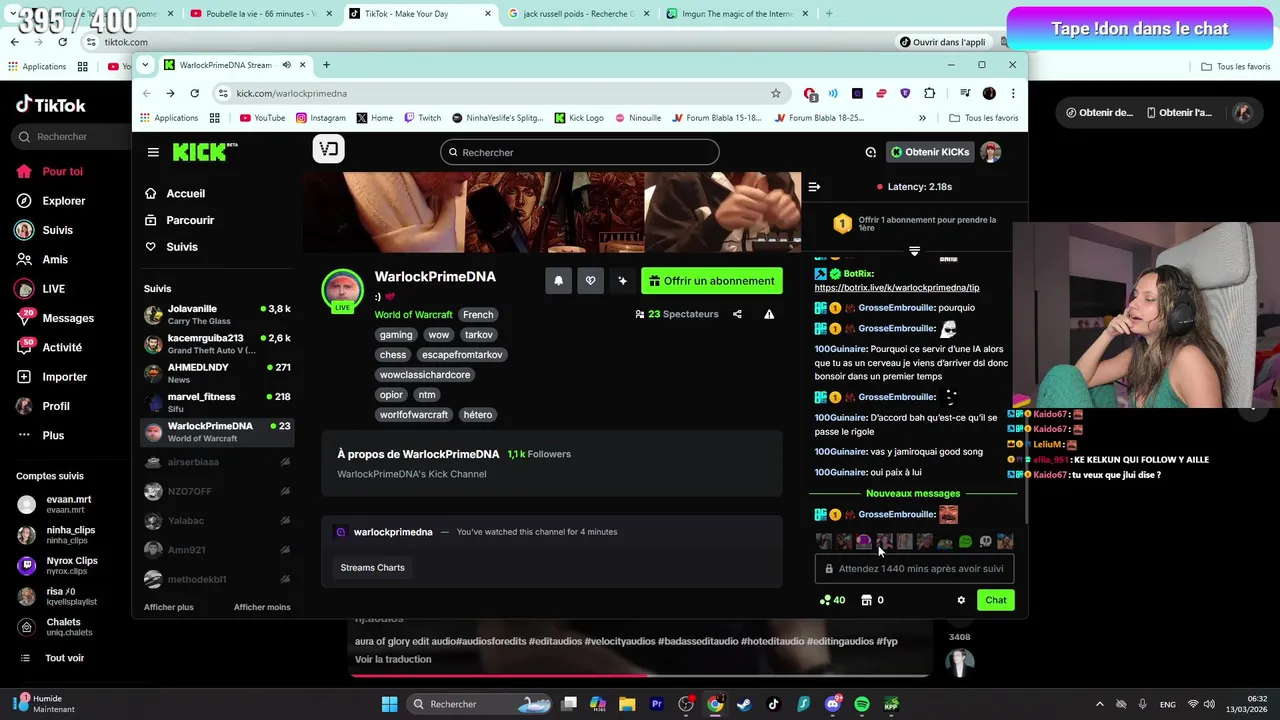Click Voir la traduction on TikTok video
The height and width of the screenshot is (720, 1280).
pyautogui.click(x=393, y=659)
